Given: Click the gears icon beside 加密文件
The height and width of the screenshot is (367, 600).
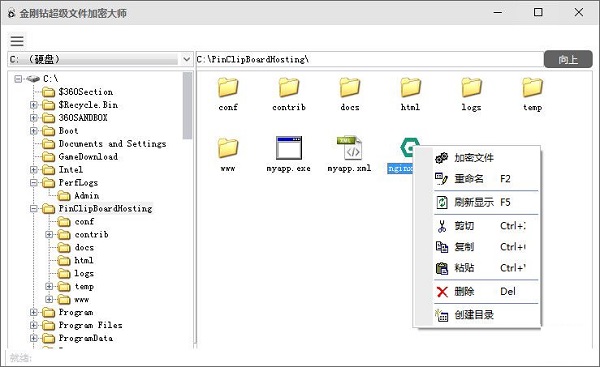Looking at the screenshot, I should pyautogui.click(x=442, y=157).
